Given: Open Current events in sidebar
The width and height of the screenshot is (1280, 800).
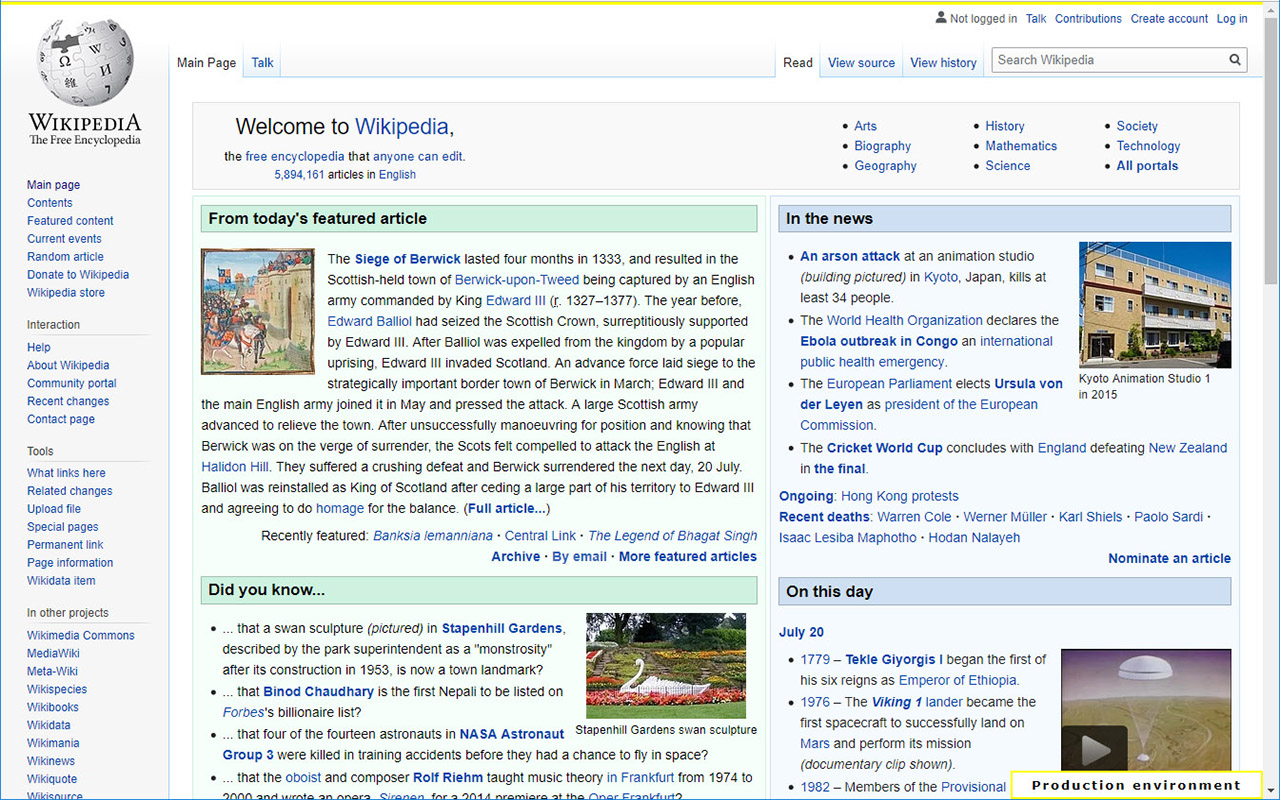Looking at the screenshot, I should point(64,239).
